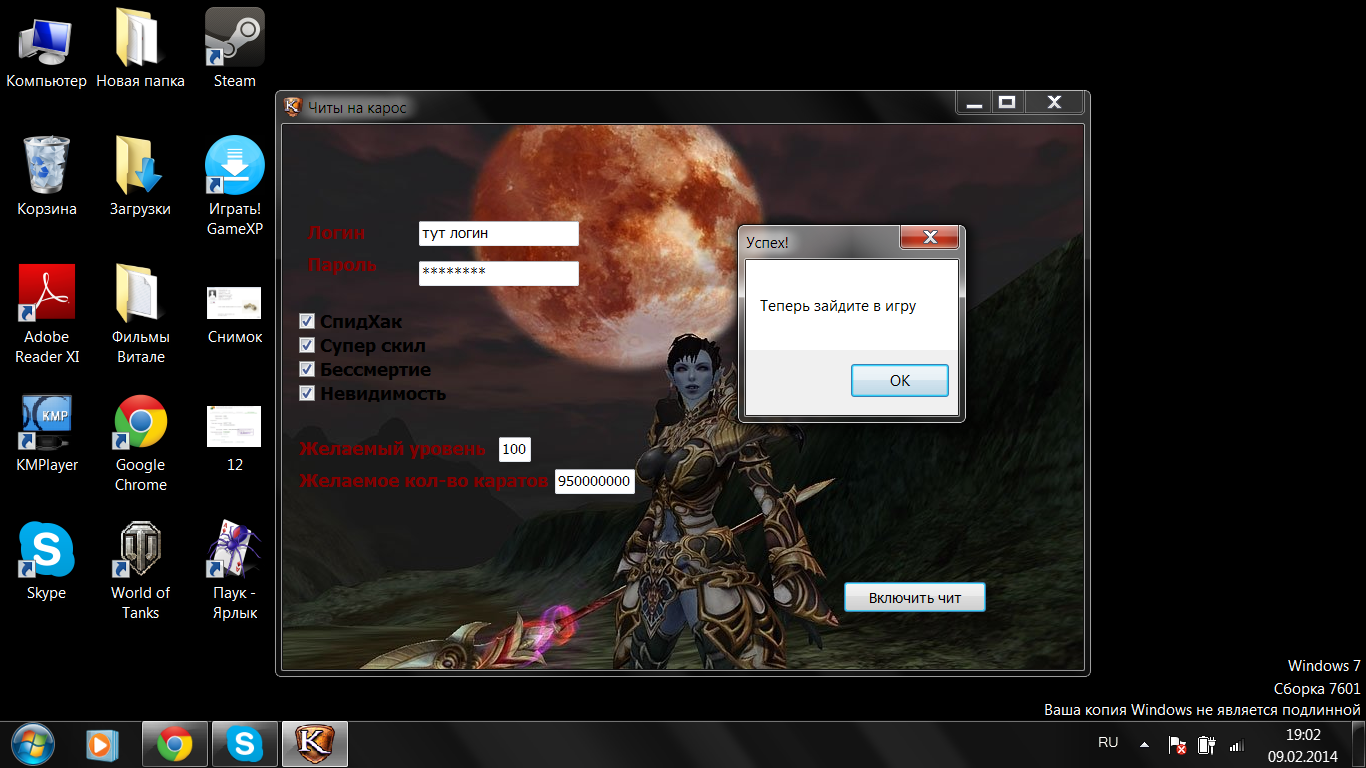Maximize the Читы на карос window
The image size is (1366, 768).
click(1008, 102)
